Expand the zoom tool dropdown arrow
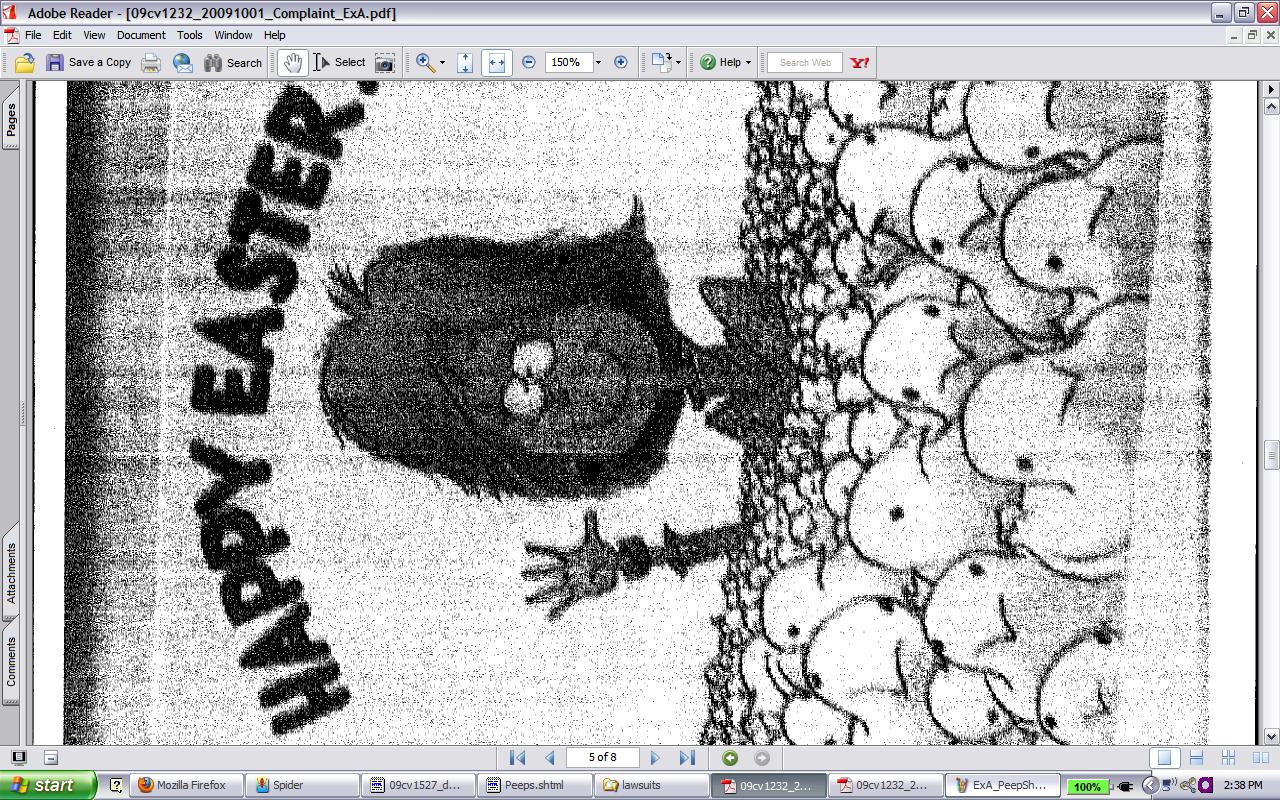This screenshot has height=800, width=1280. (x=442, y=62)
